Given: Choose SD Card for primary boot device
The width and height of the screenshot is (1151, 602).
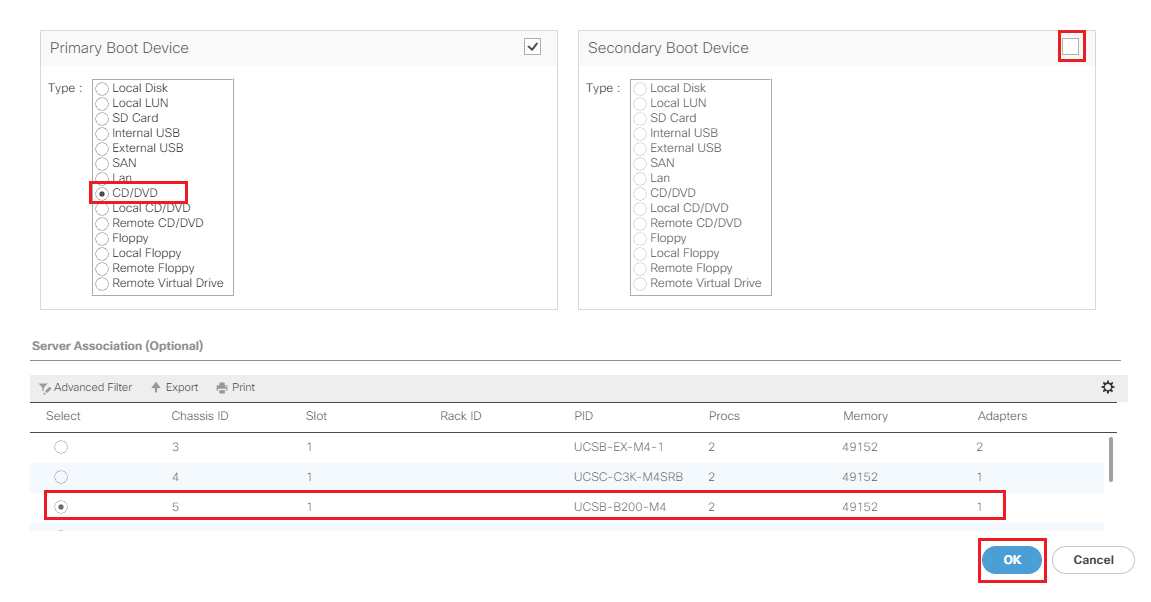Looking at the screenshot, I should (x=102, y=119).
